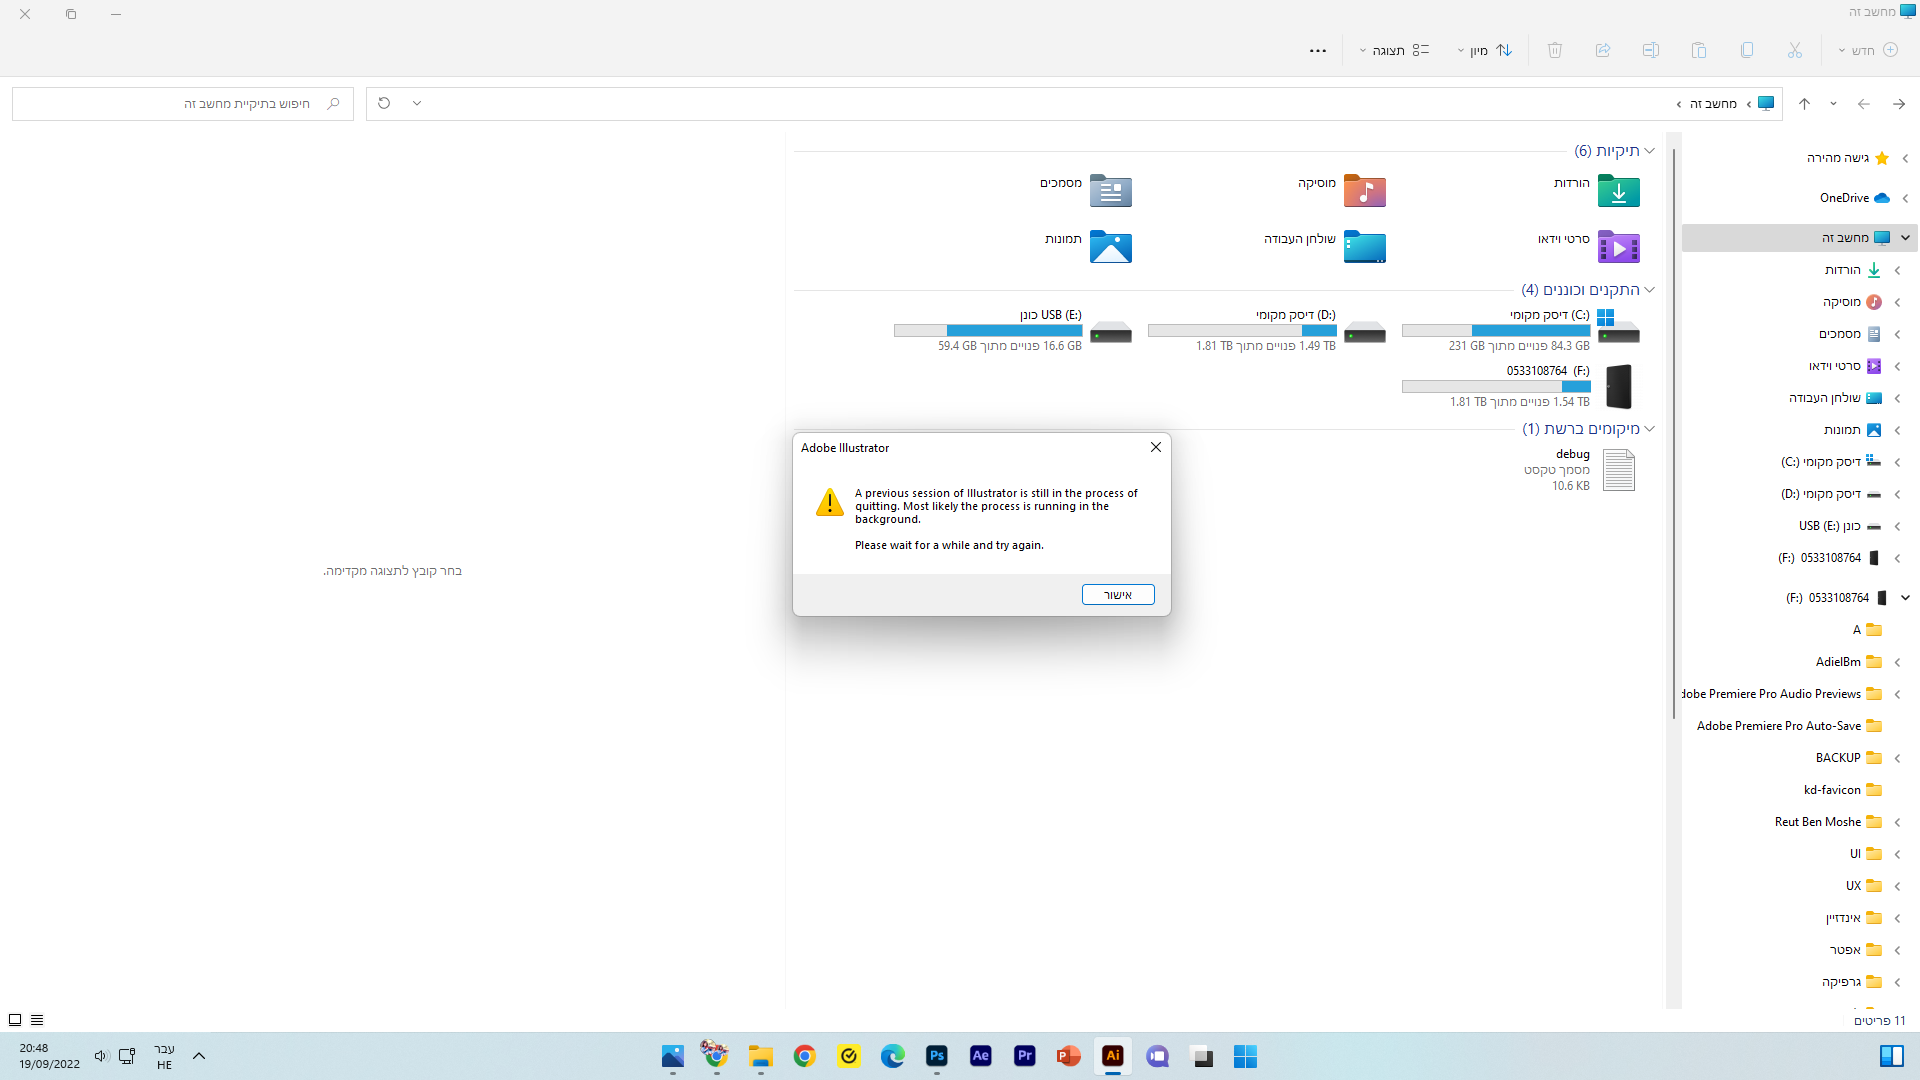Viewport: 1920px width, 1080px height.
Task: Toggle the HE input language indicator
Action: coord(164,1057)
